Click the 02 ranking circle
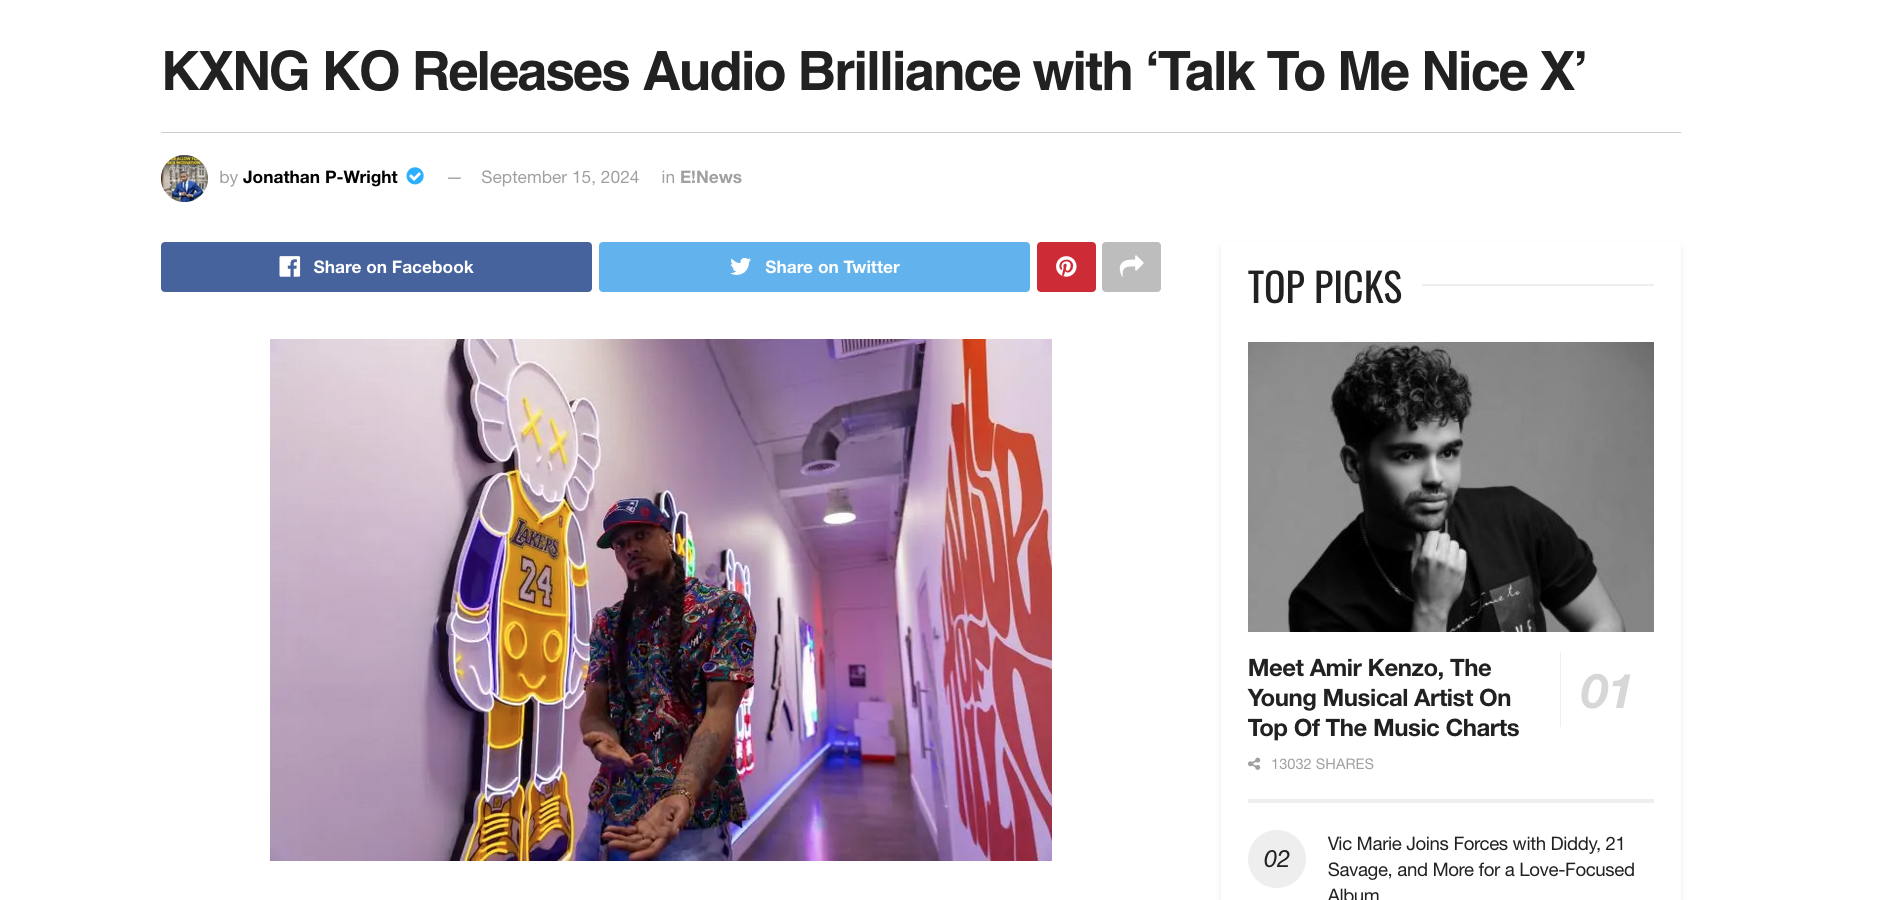Screen dimensions: 1884x900 [1277, 859]
